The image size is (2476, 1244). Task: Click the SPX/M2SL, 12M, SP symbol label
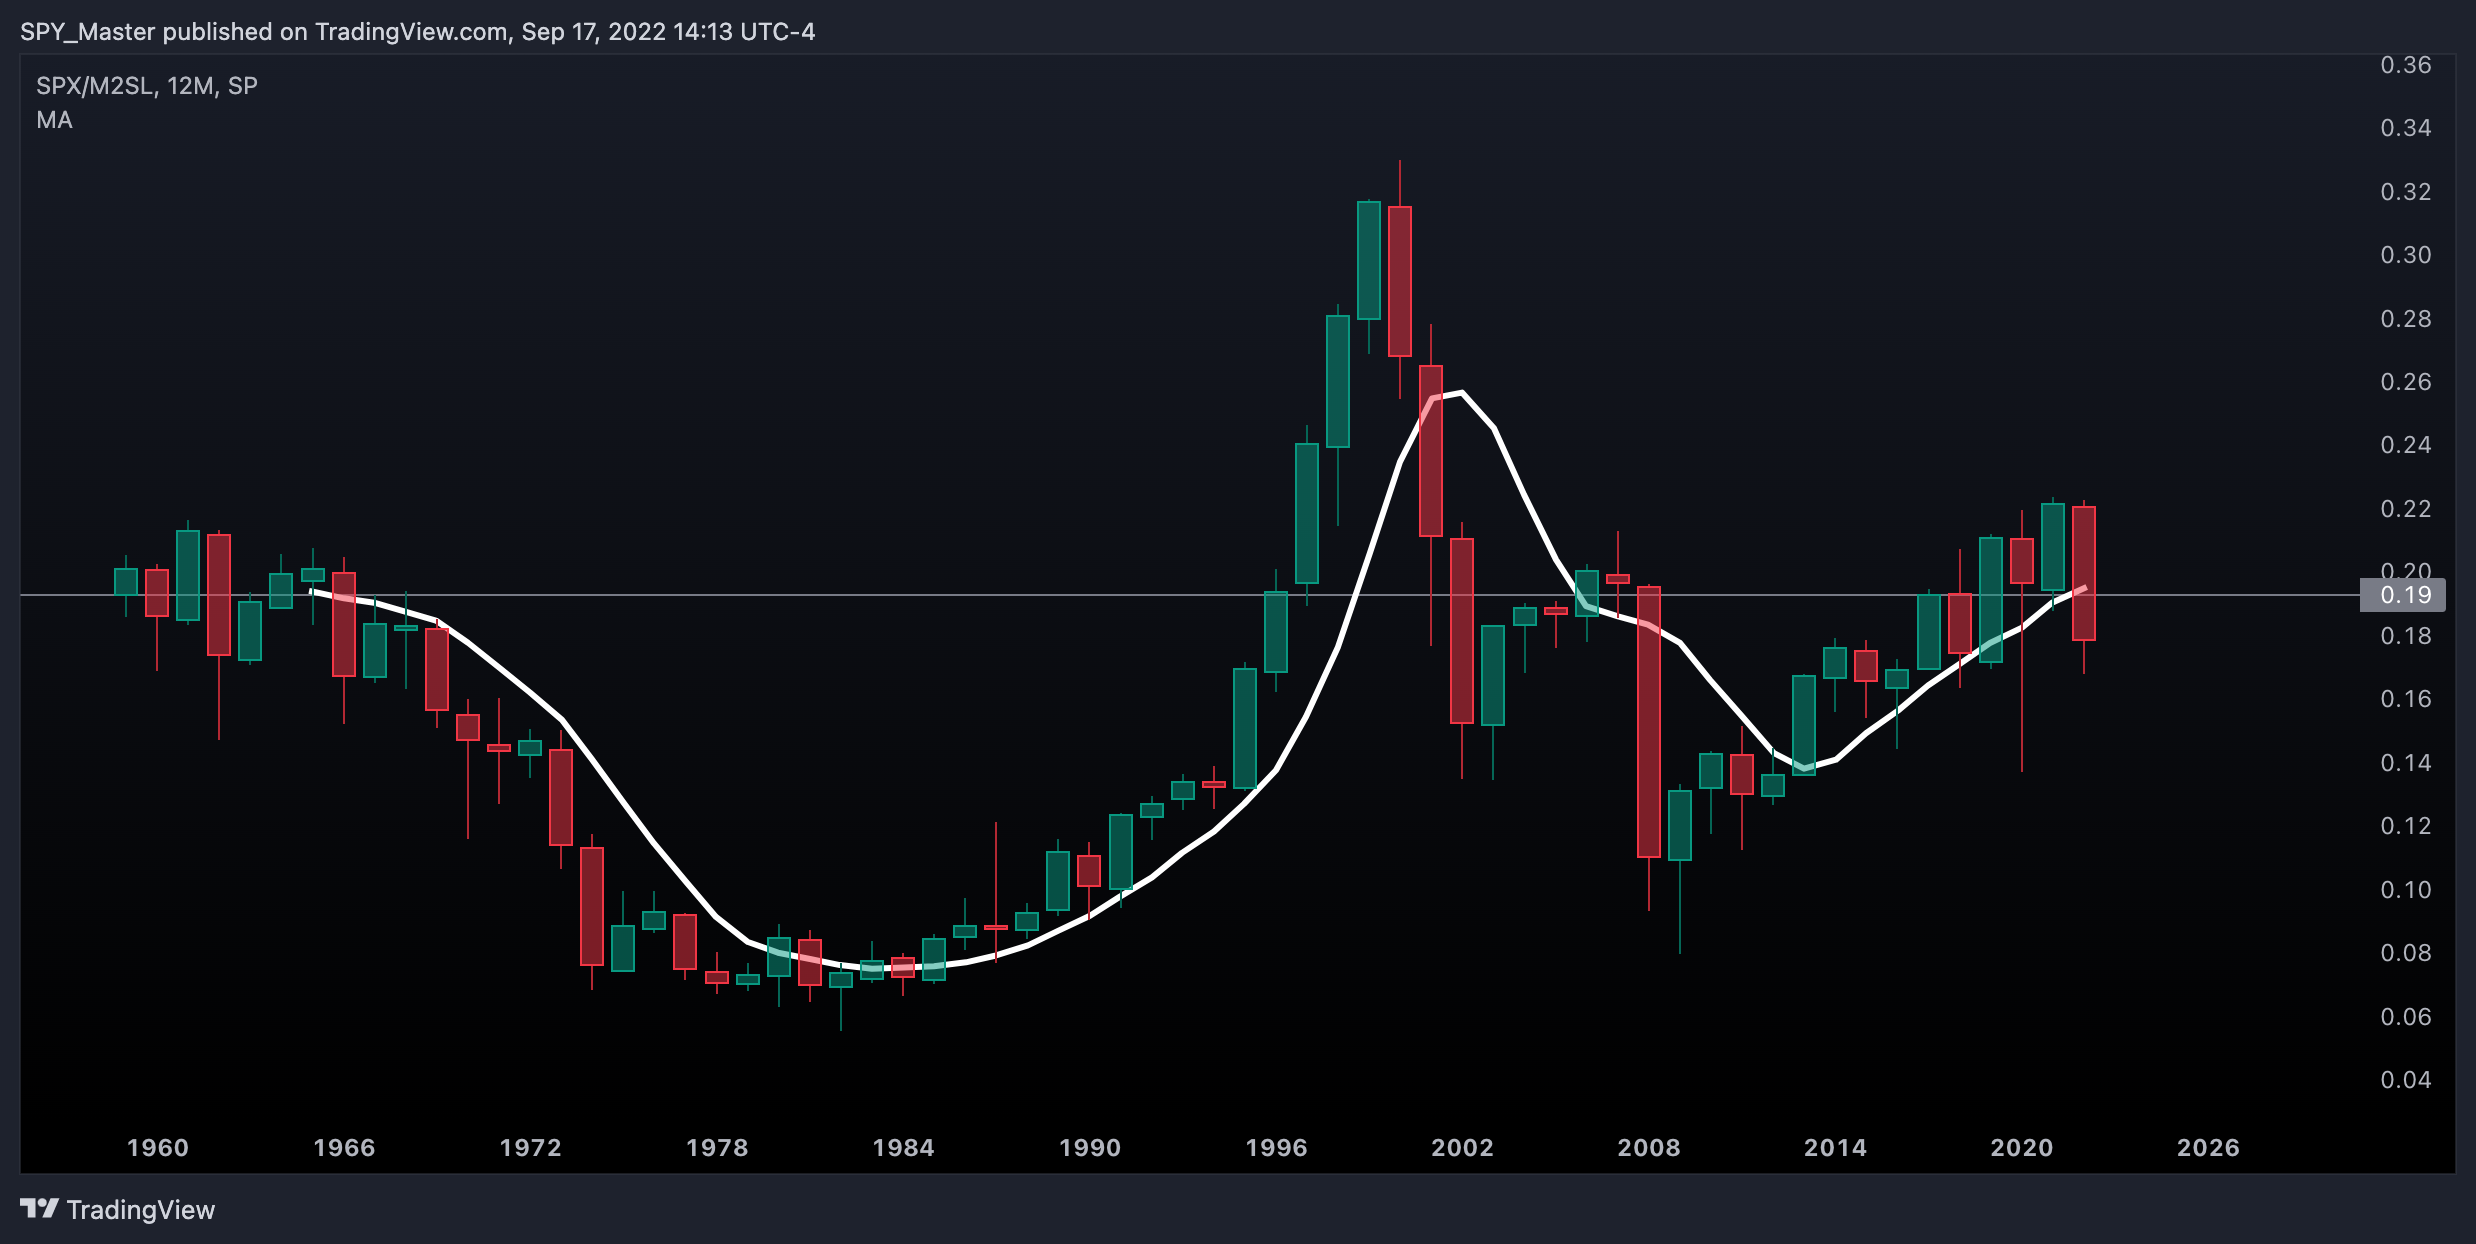point(147,86)
